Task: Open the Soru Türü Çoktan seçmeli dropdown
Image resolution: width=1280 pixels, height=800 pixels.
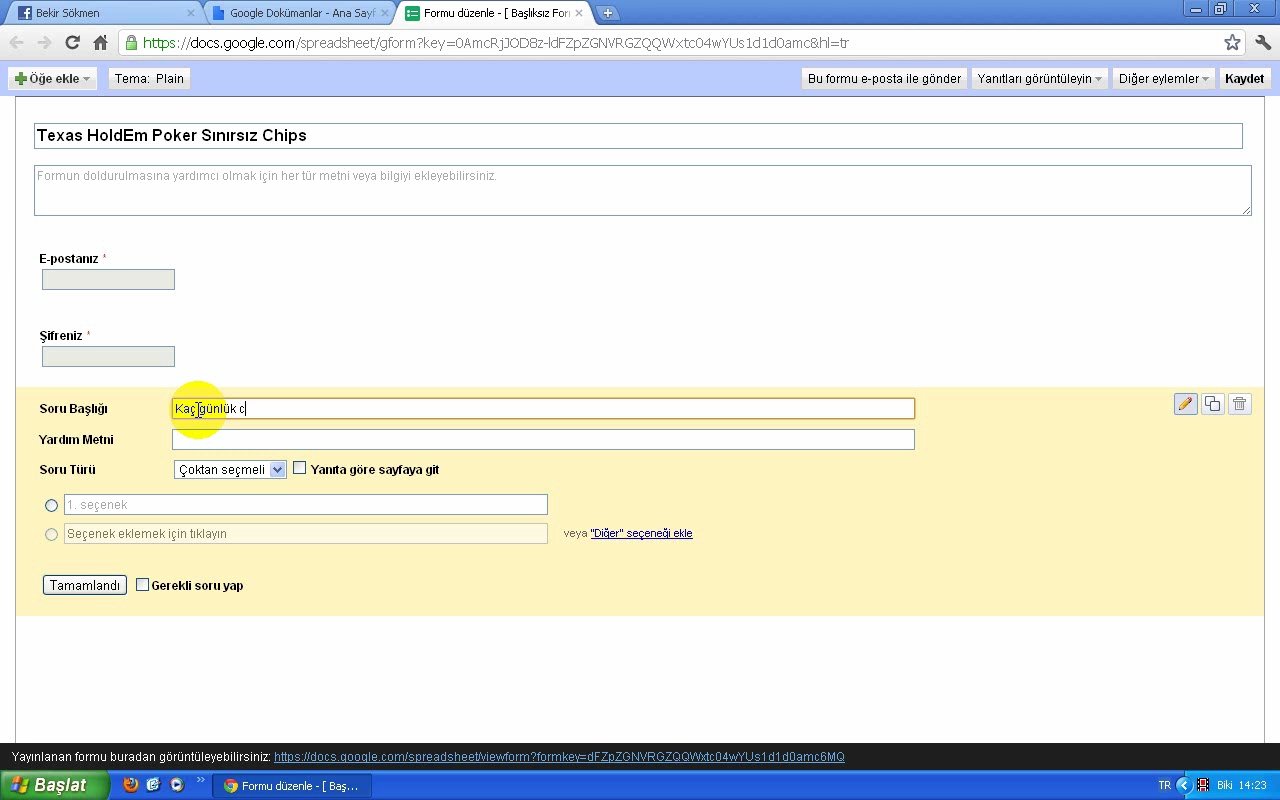Action: (x=230, y=469)
